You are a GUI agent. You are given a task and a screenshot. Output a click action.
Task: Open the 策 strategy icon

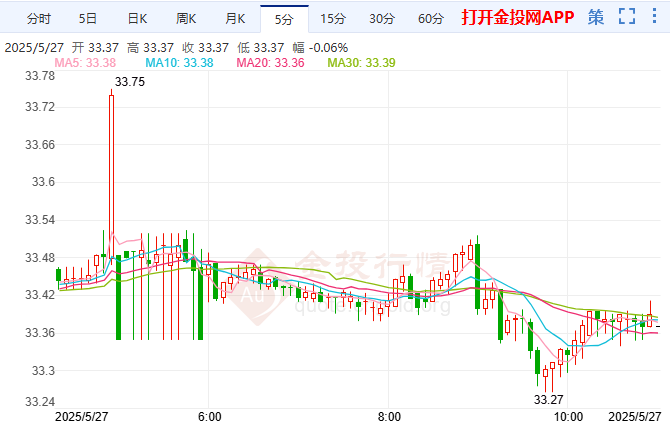point(596,17)
